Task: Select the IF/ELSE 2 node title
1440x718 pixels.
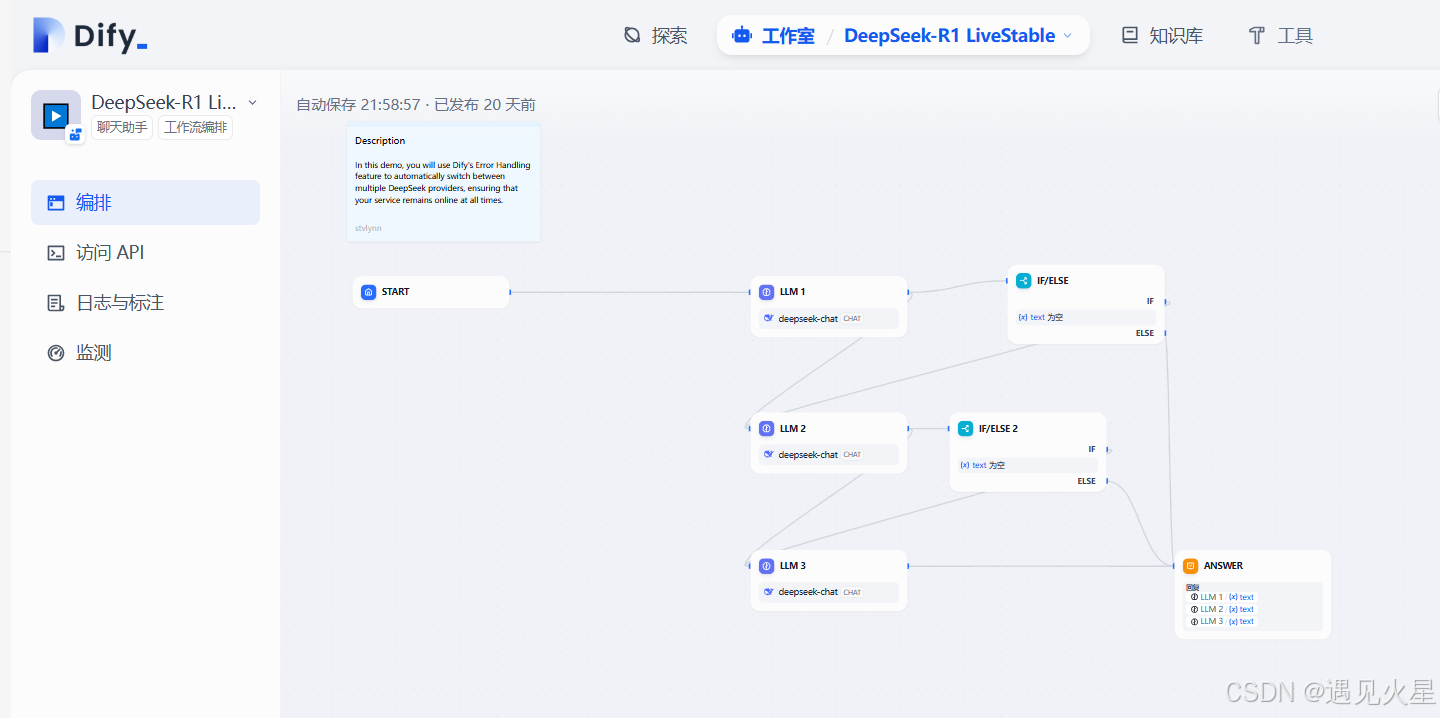Action: 998,428
